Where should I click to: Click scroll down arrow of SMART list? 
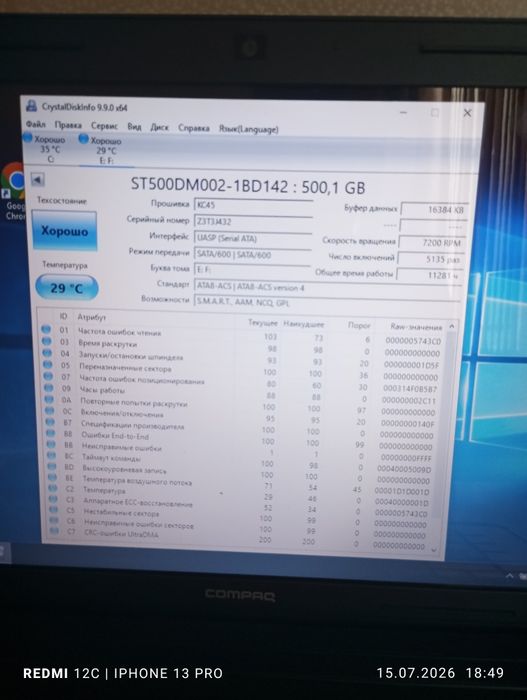tap(434, 550)
